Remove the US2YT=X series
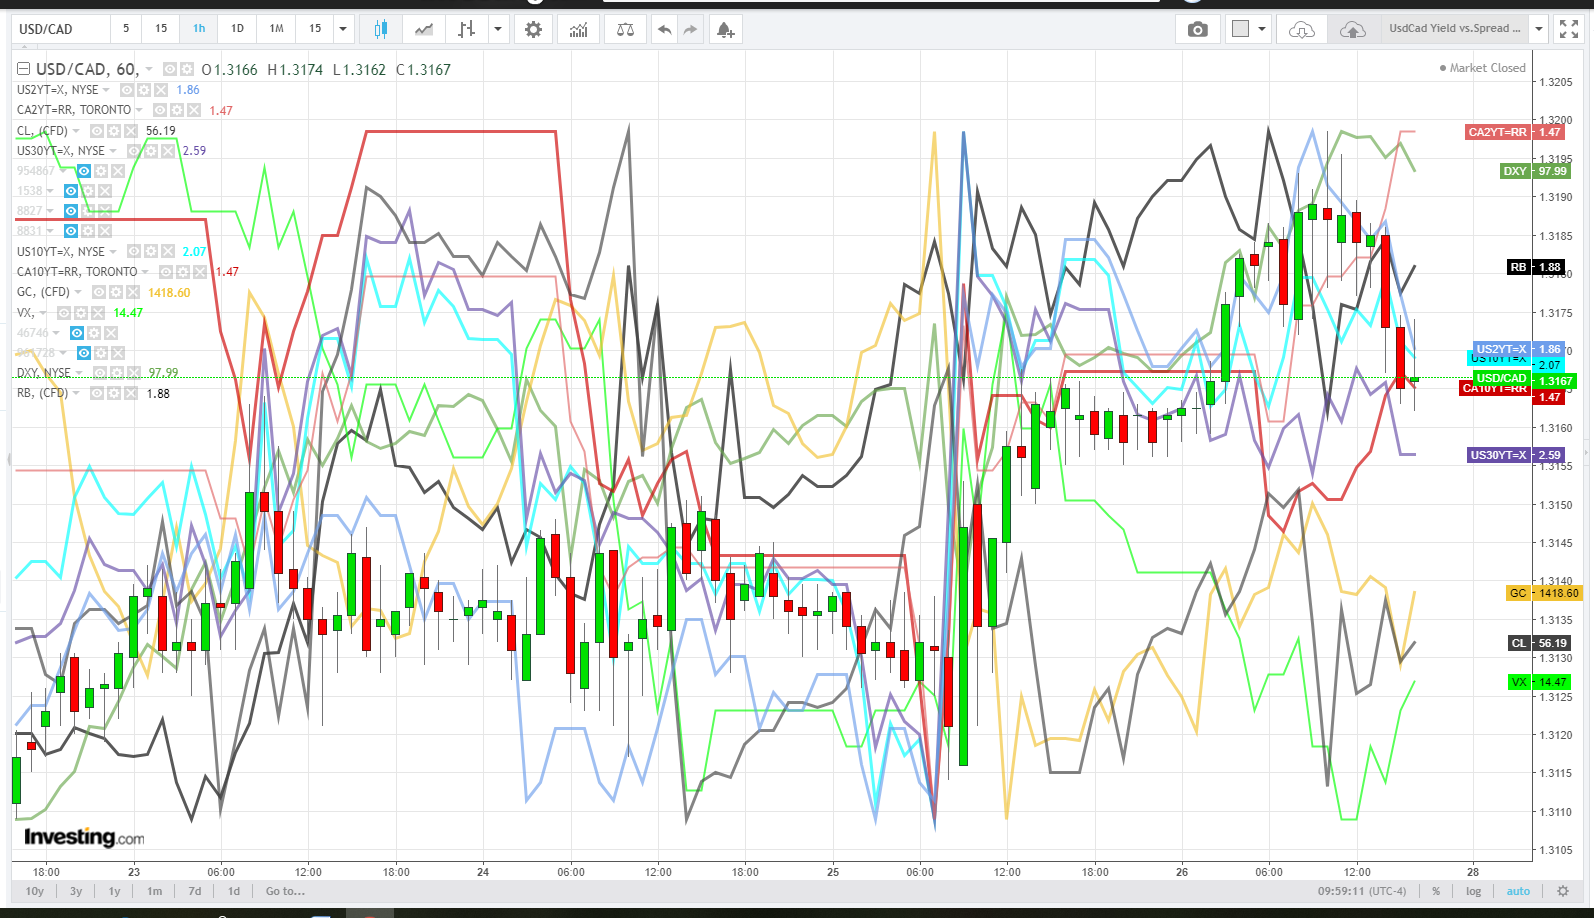The height and width of the screenshot is (918, 1594). [x=161, y=90]
